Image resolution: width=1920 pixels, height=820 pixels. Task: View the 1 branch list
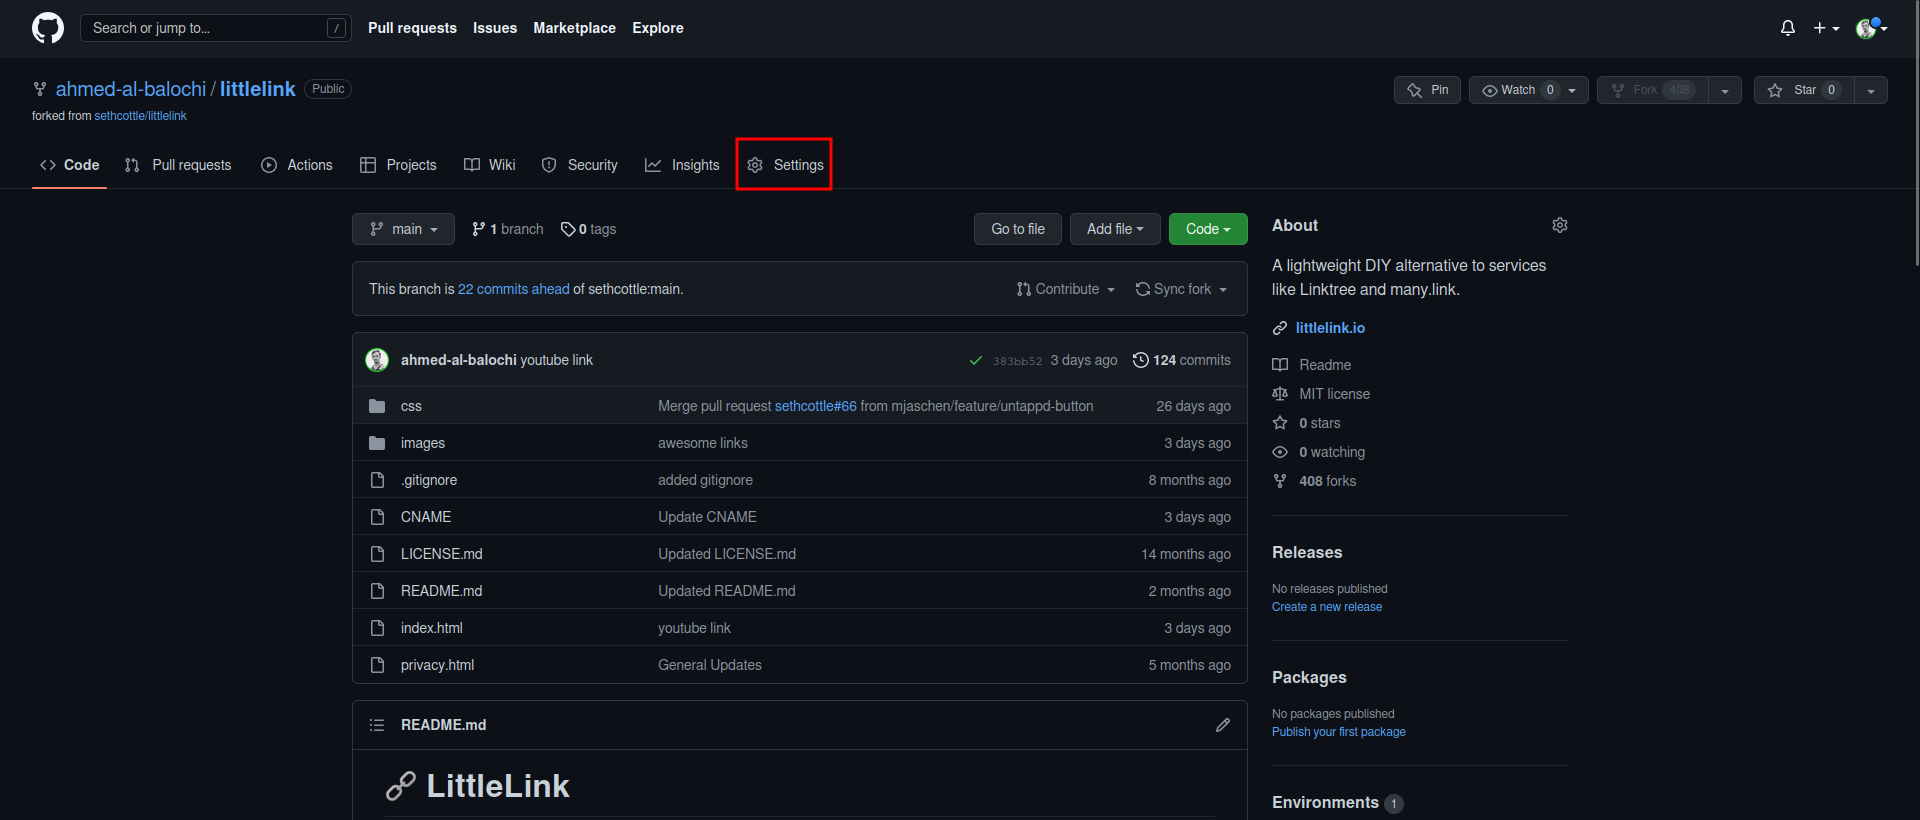click(x=507, y=229)
